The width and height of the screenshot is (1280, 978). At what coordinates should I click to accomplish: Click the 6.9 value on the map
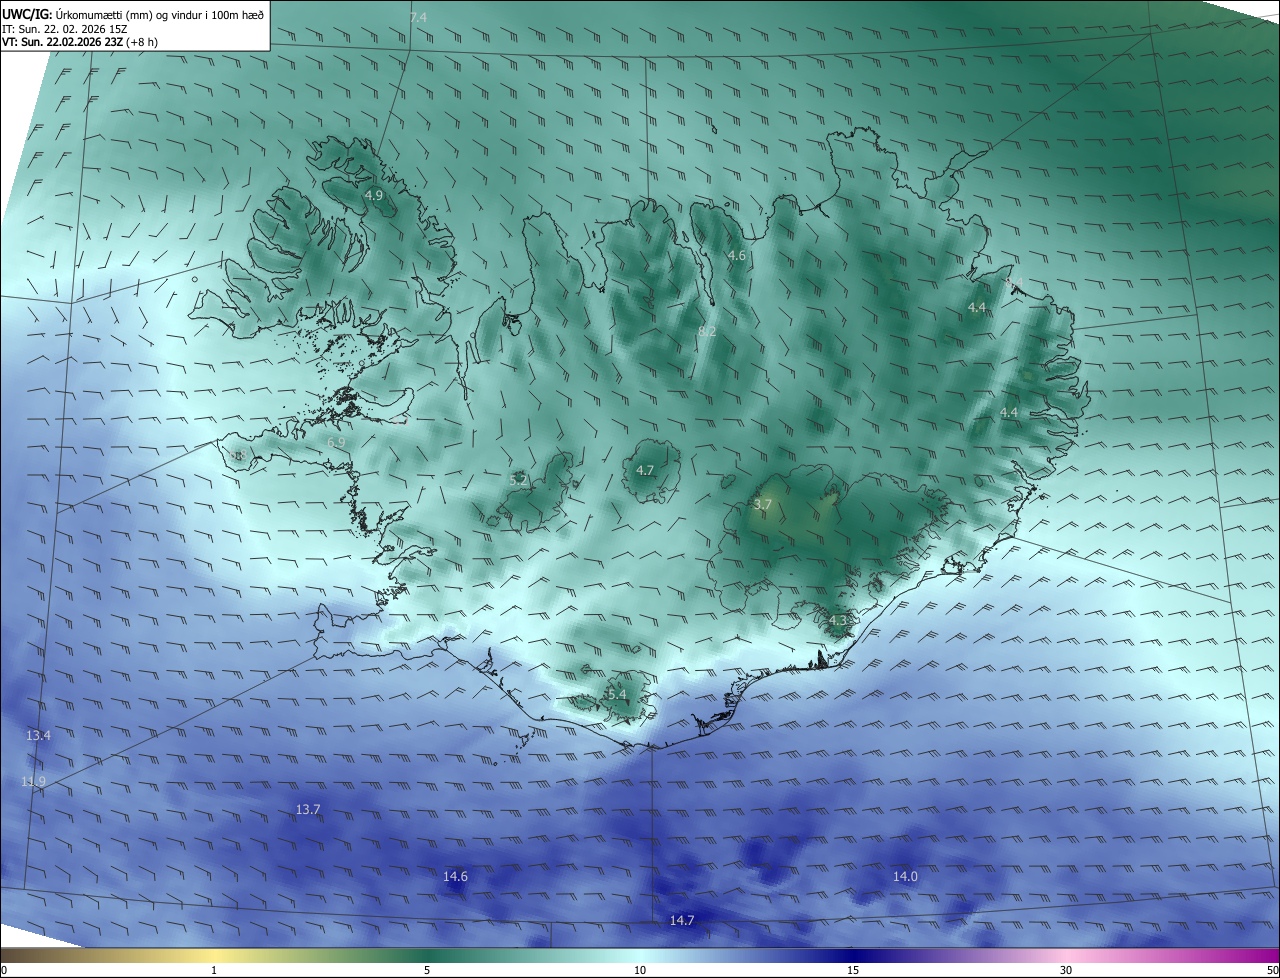[x=336, y=442]
